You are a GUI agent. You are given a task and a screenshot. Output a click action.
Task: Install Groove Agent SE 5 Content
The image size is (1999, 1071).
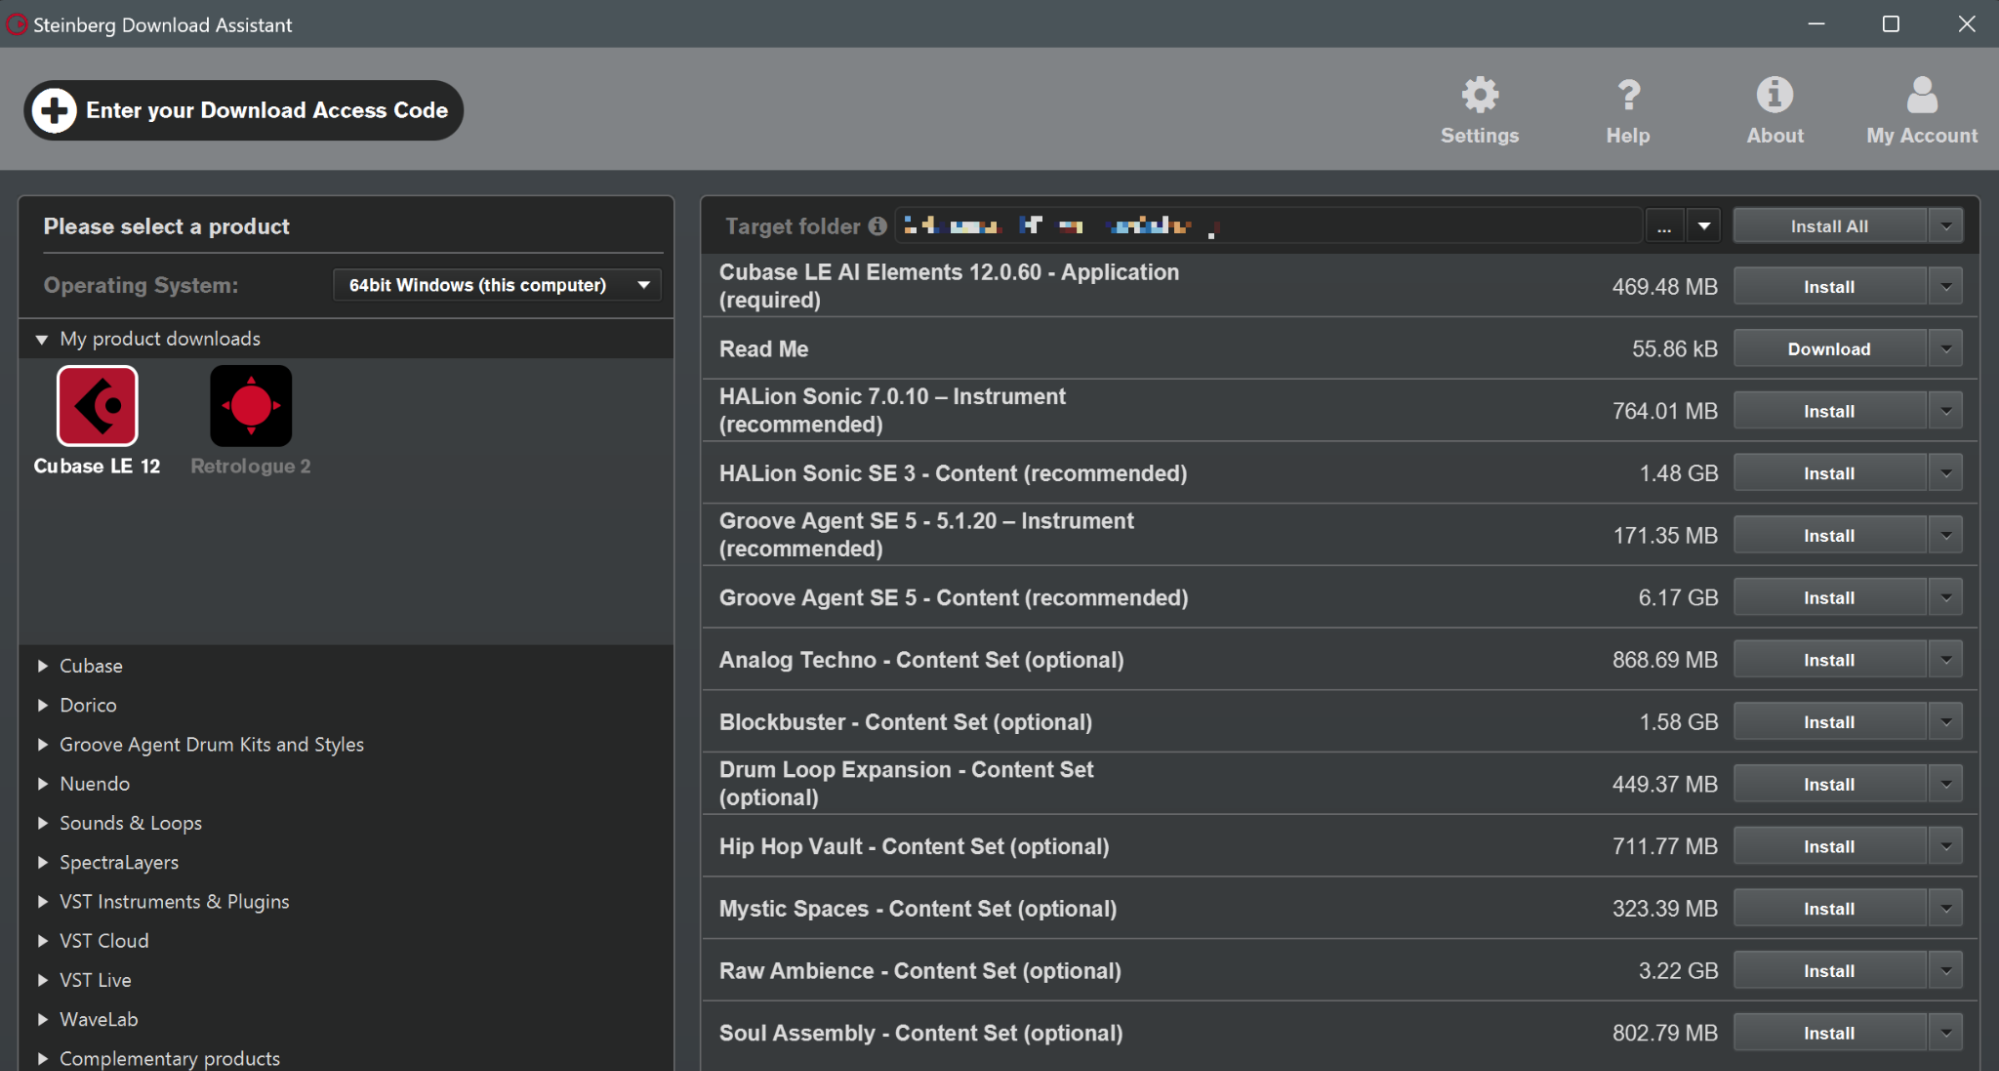1828,598
